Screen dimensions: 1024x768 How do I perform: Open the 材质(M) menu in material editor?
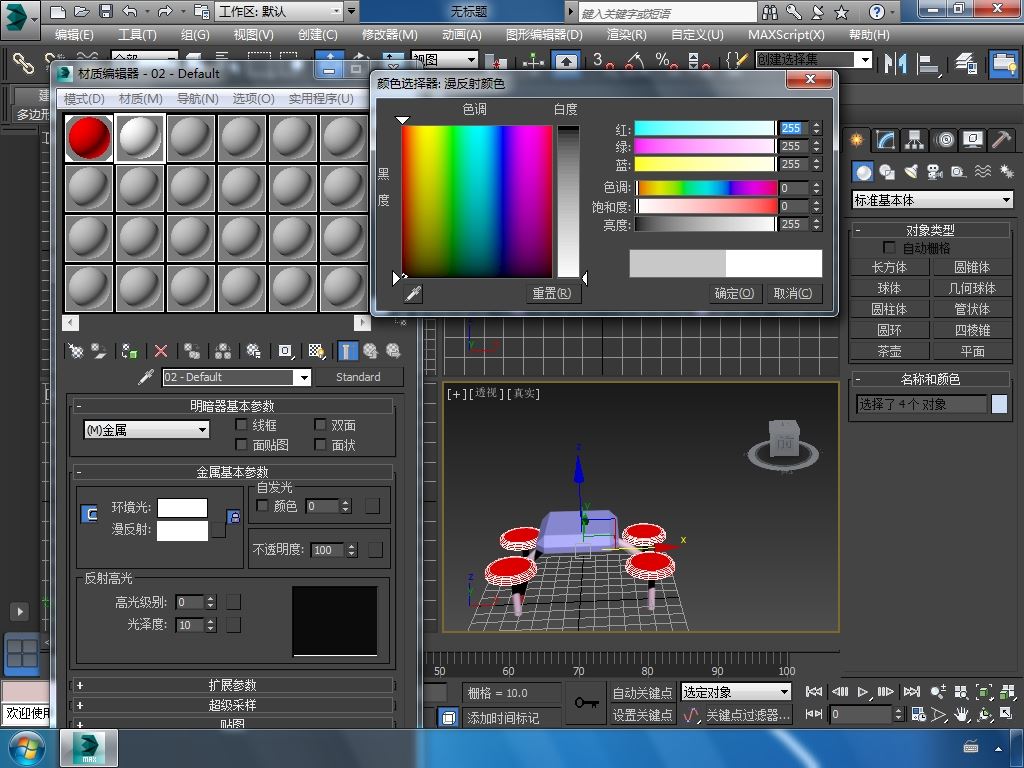point(140,99)
